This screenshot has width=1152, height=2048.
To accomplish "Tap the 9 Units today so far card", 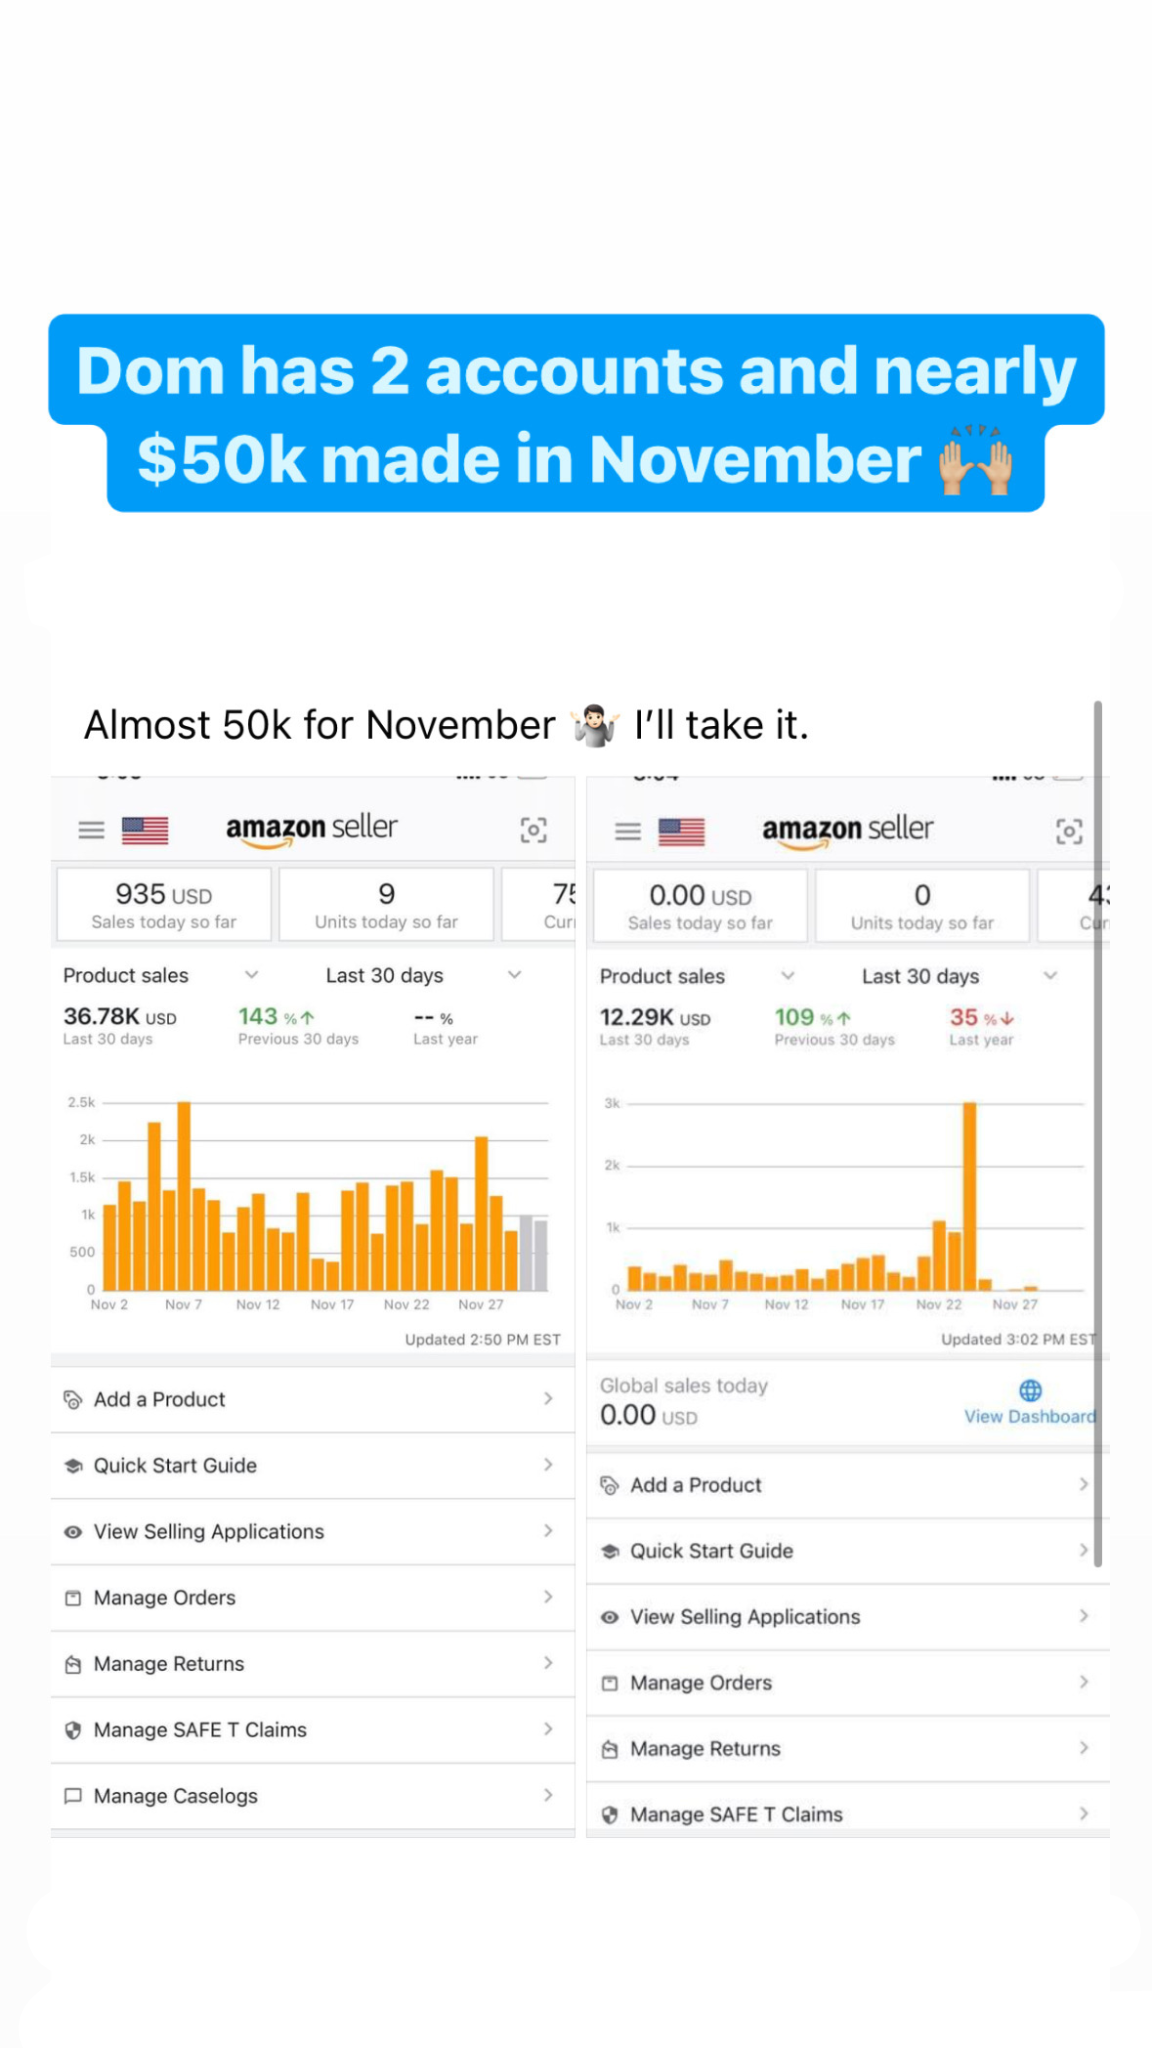I will point(386,905).
